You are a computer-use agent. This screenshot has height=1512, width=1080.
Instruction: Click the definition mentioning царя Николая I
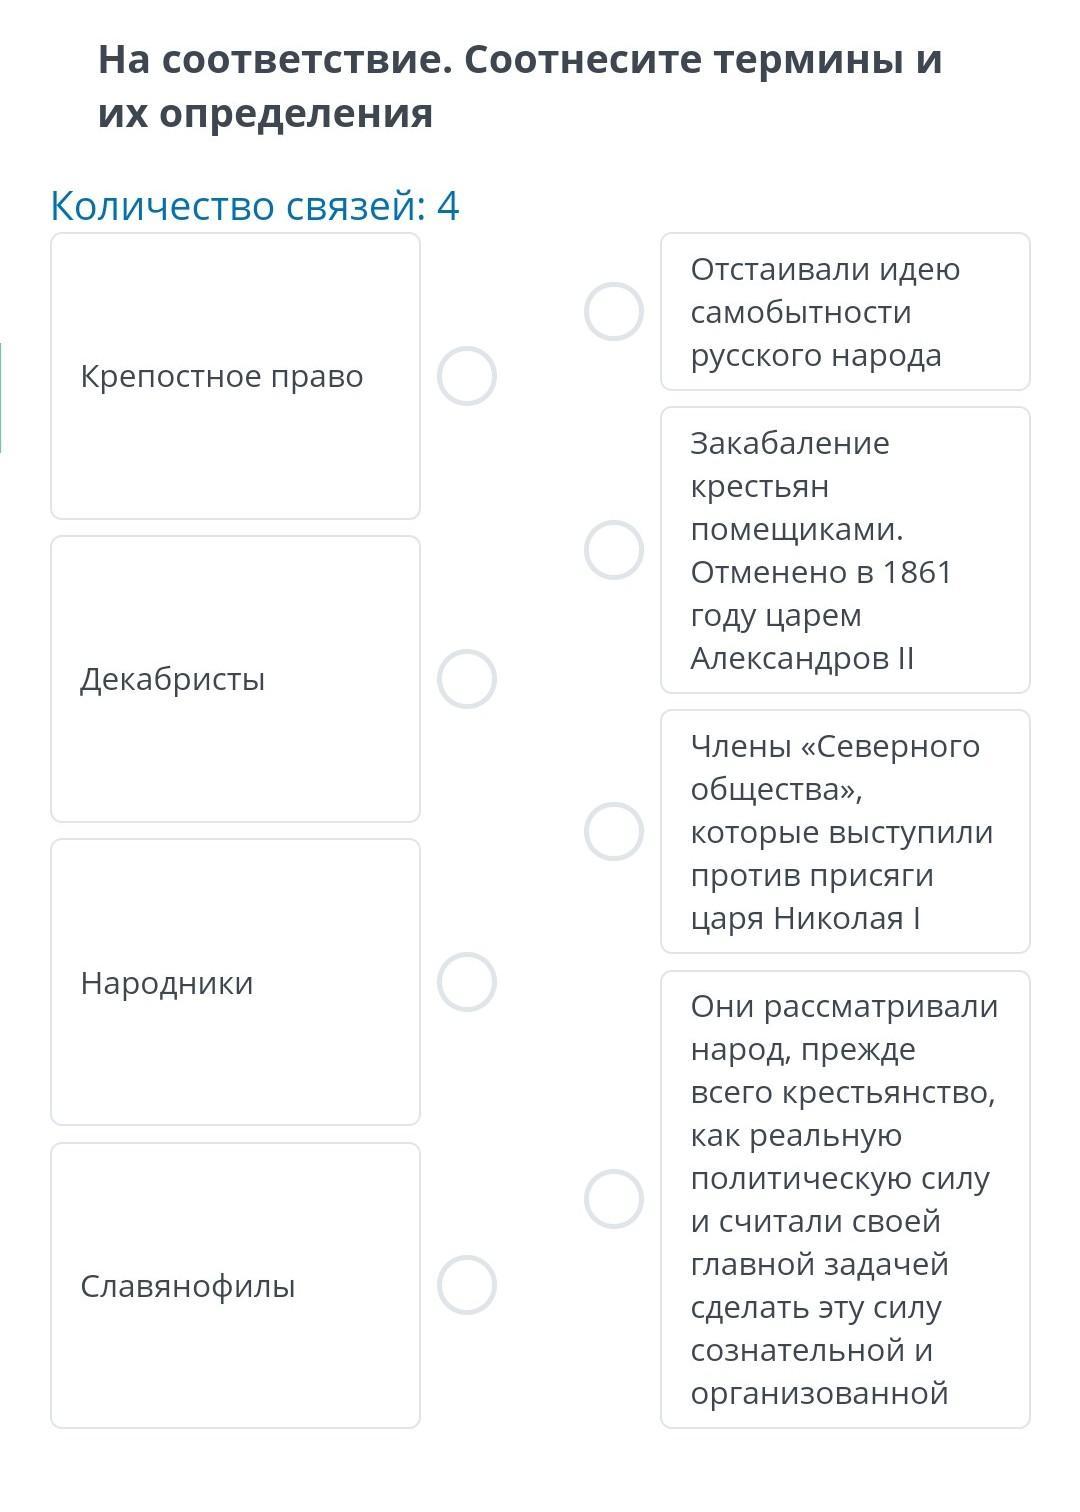845,831
